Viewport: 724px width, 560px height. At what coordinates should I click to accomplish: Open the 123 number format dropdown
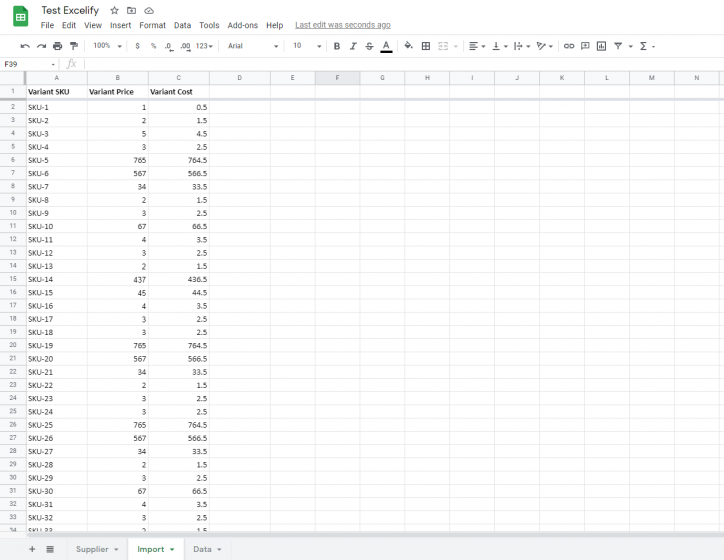[x=204, y=46]
